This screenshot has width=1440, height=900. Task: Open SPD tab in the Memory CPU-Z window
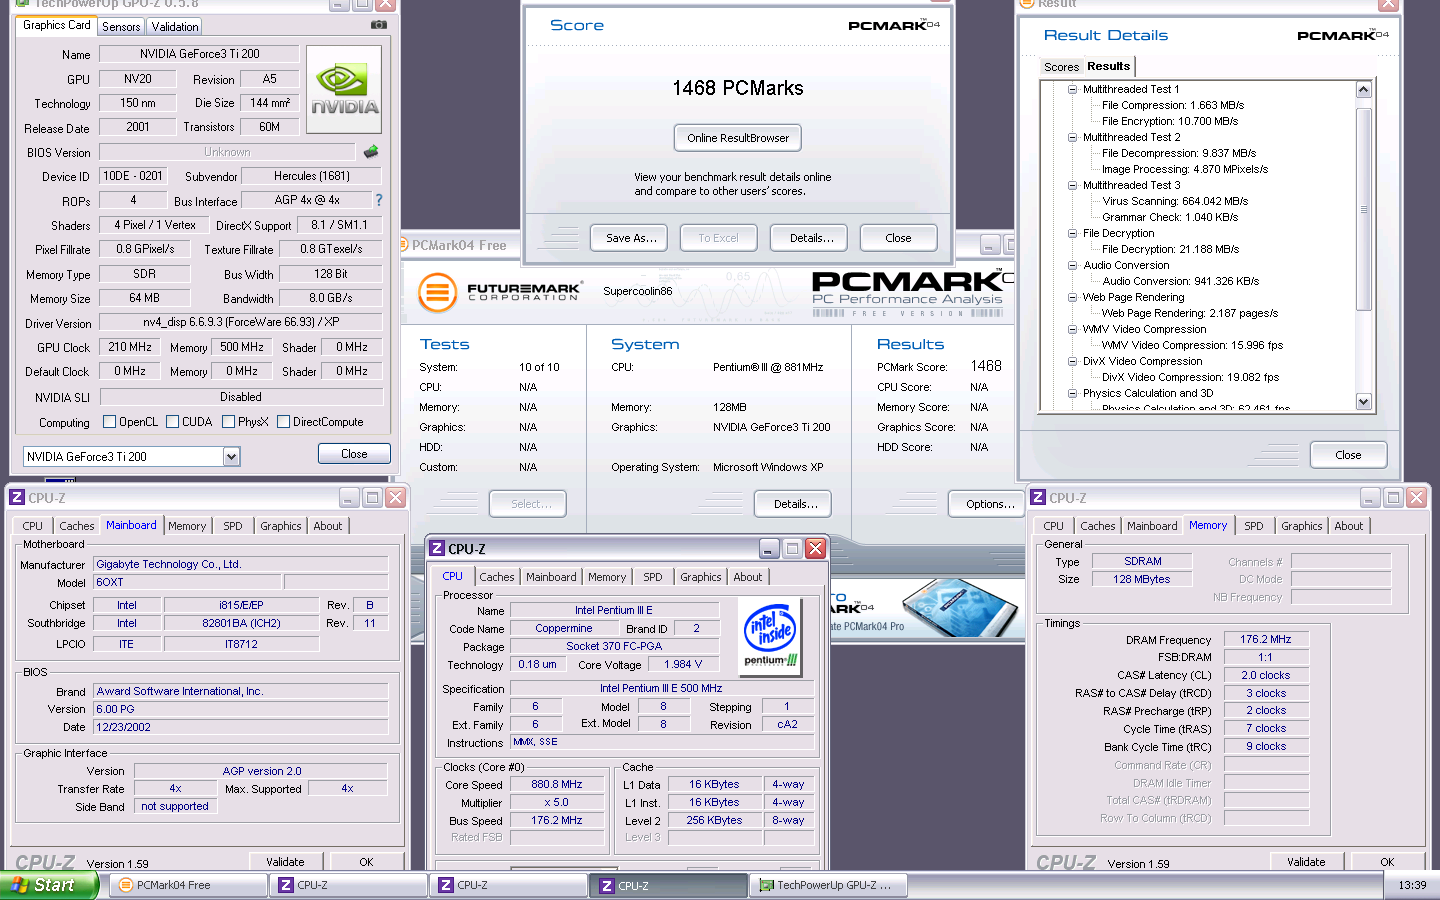coord(1254,526)
